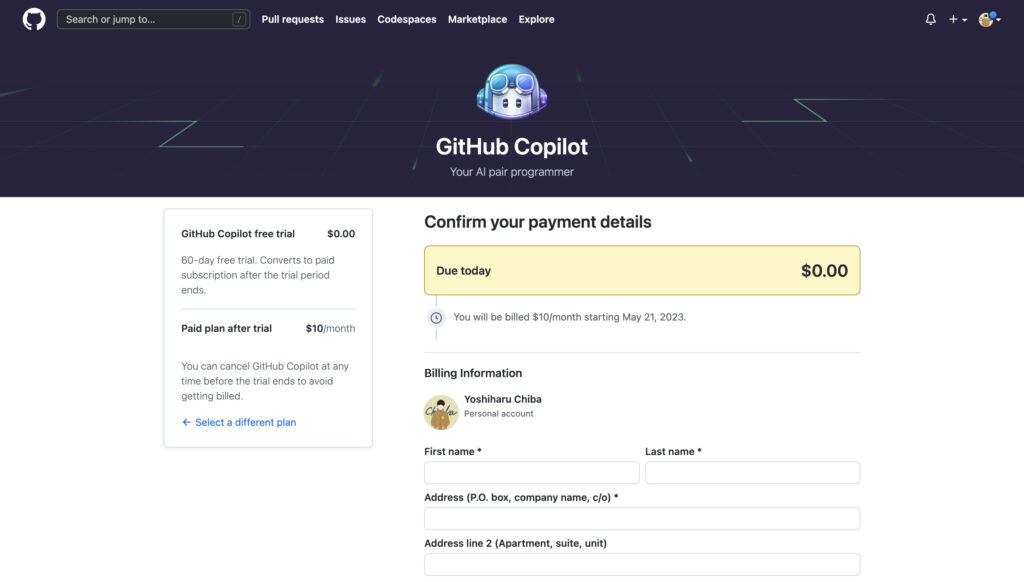Click the GitHub octocat logo
The height and width of the screenshot is (582, 1024).
pyautogui.click(x=33, y=18)
